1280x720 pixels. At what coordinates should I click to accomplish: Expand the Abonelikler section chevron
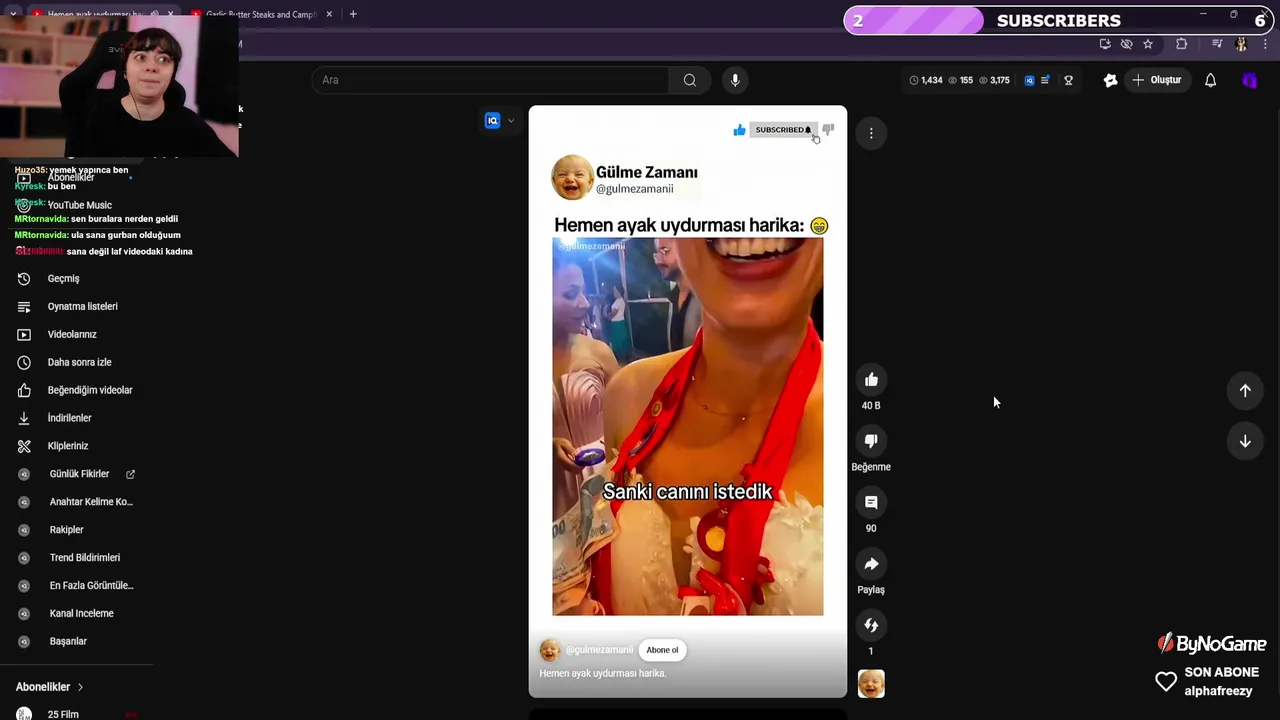(x=80, y=687)
